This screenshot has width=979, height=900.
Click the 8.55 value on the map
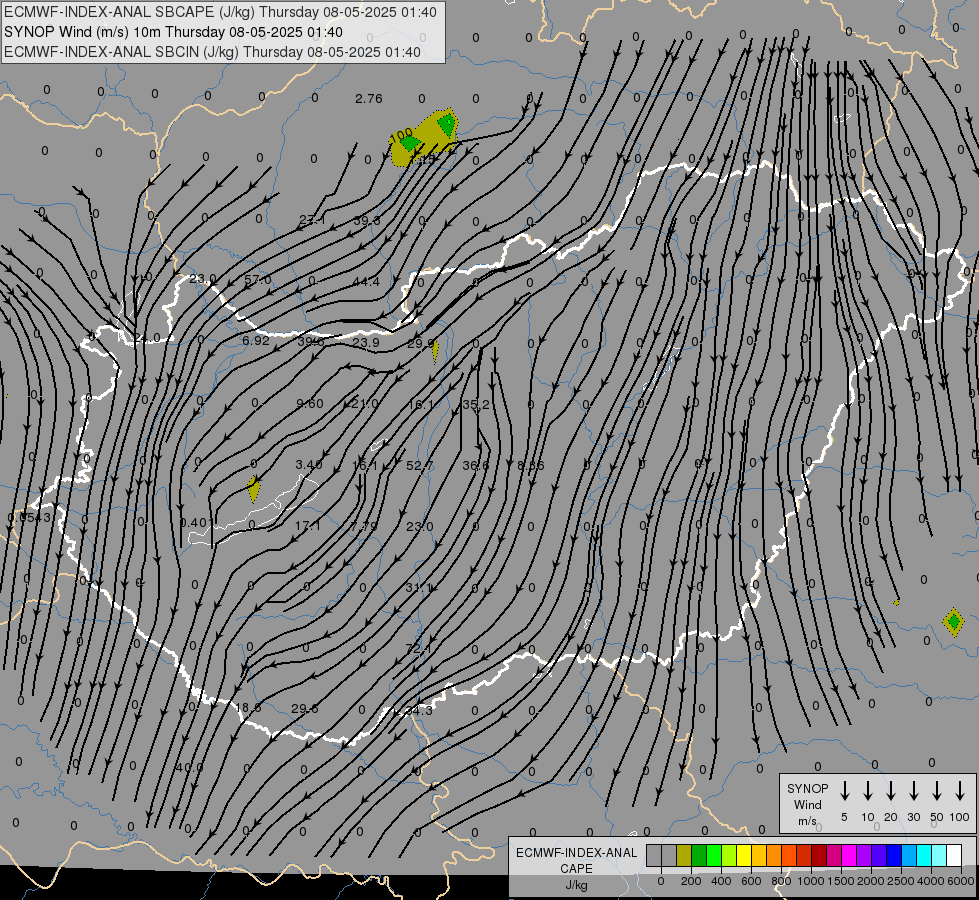pos(531,465)
